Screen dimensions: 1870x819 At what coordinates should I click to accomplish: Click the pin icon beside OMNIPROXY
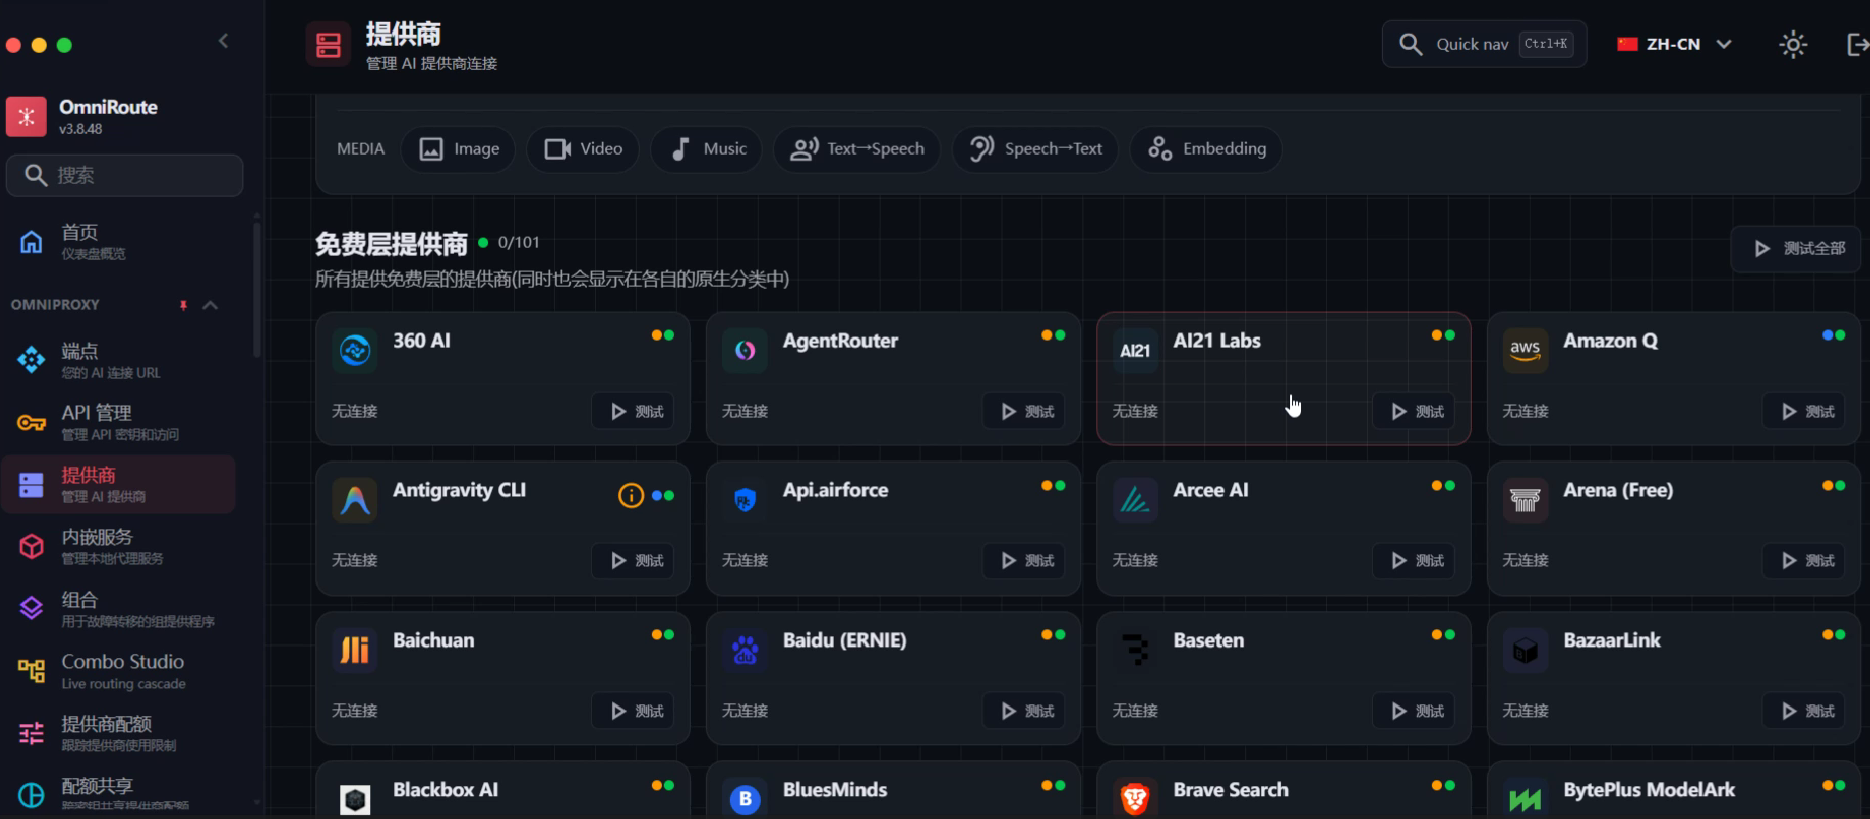click(x=183, y=305)
